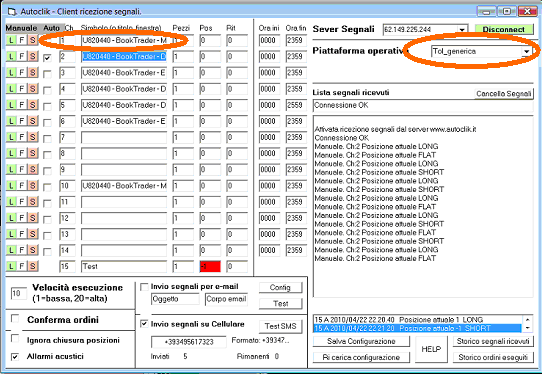Click Test SMS button
This screenshot has width=542, height=374.
click(x=280, y=326)
